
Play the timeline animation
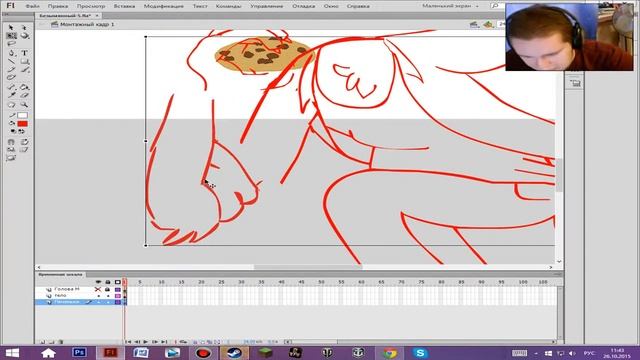coord(146,342)
